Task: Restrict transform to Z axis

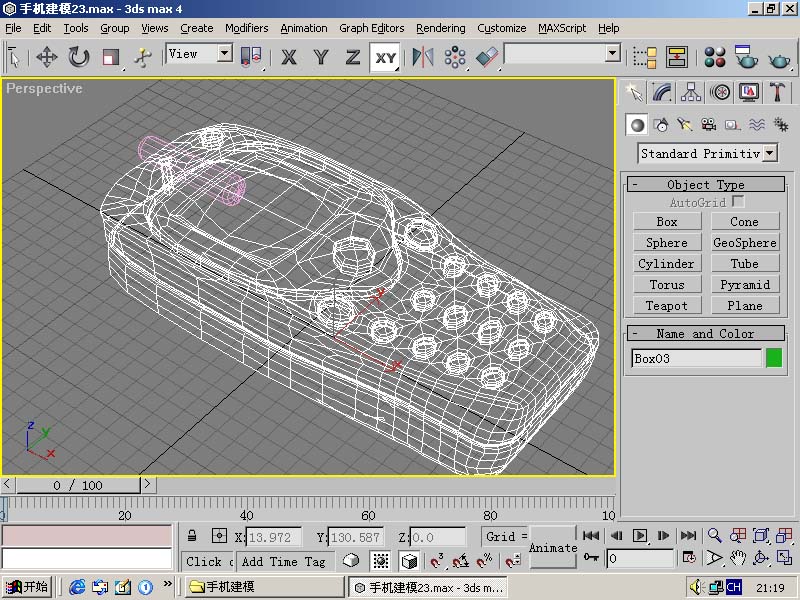Action: 353,57
